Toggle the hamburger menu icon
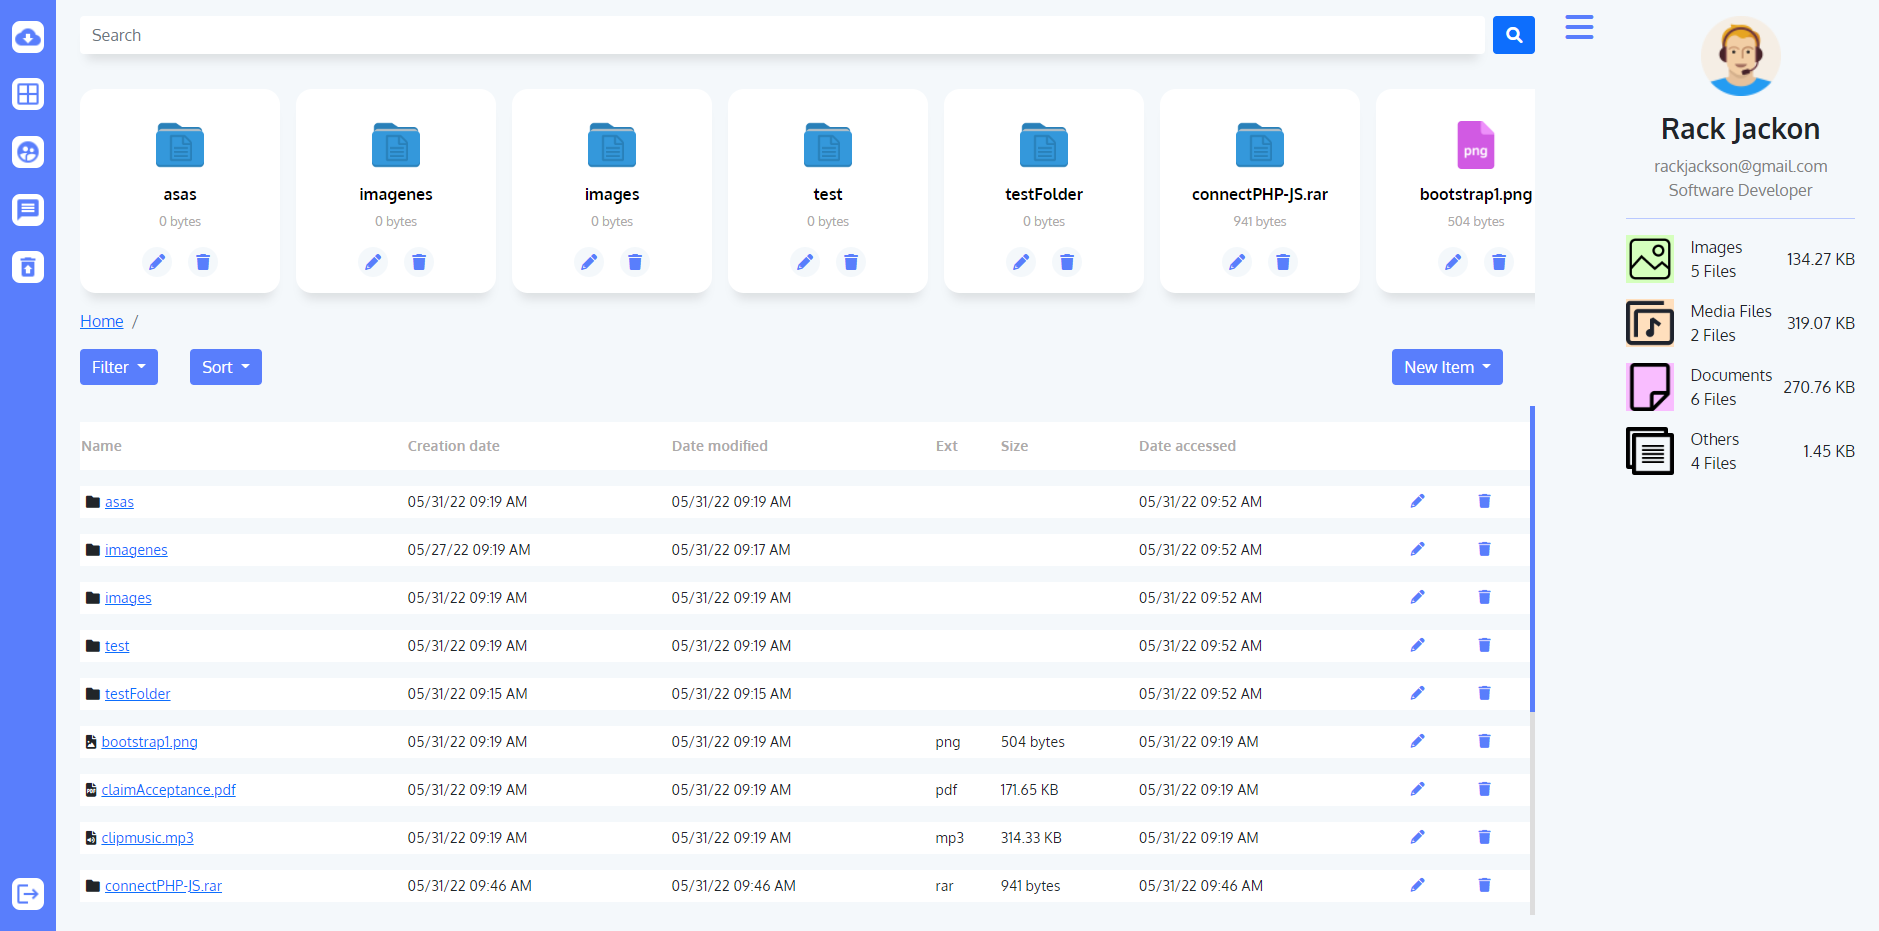Viewport: 1879px width, 931px height. pyautogui.click(x=1579, y=27)
